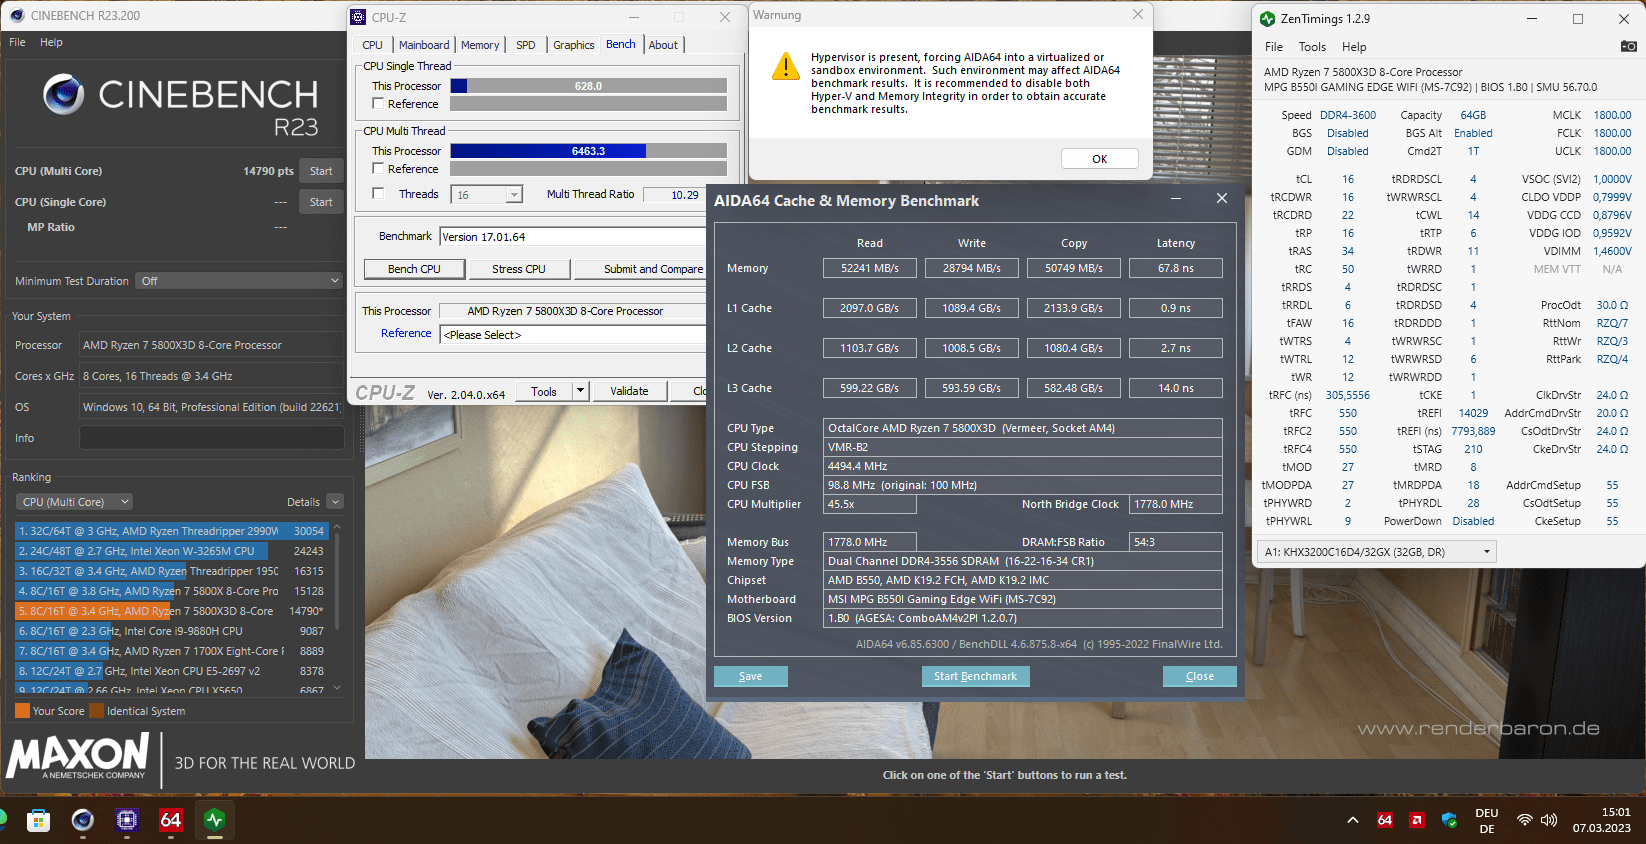The image size is (1646, 844).
Task: Open Cinebench File menu
Action: point(17,42)
